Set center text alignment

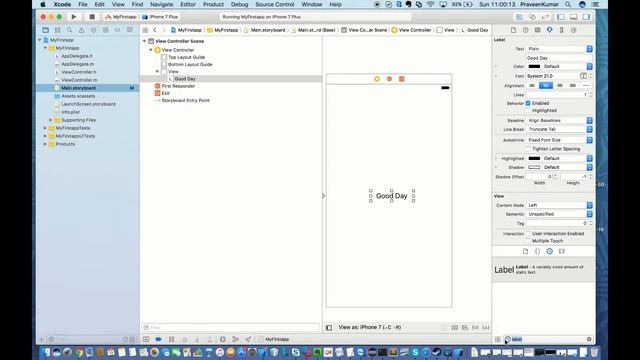coord(546,85)
